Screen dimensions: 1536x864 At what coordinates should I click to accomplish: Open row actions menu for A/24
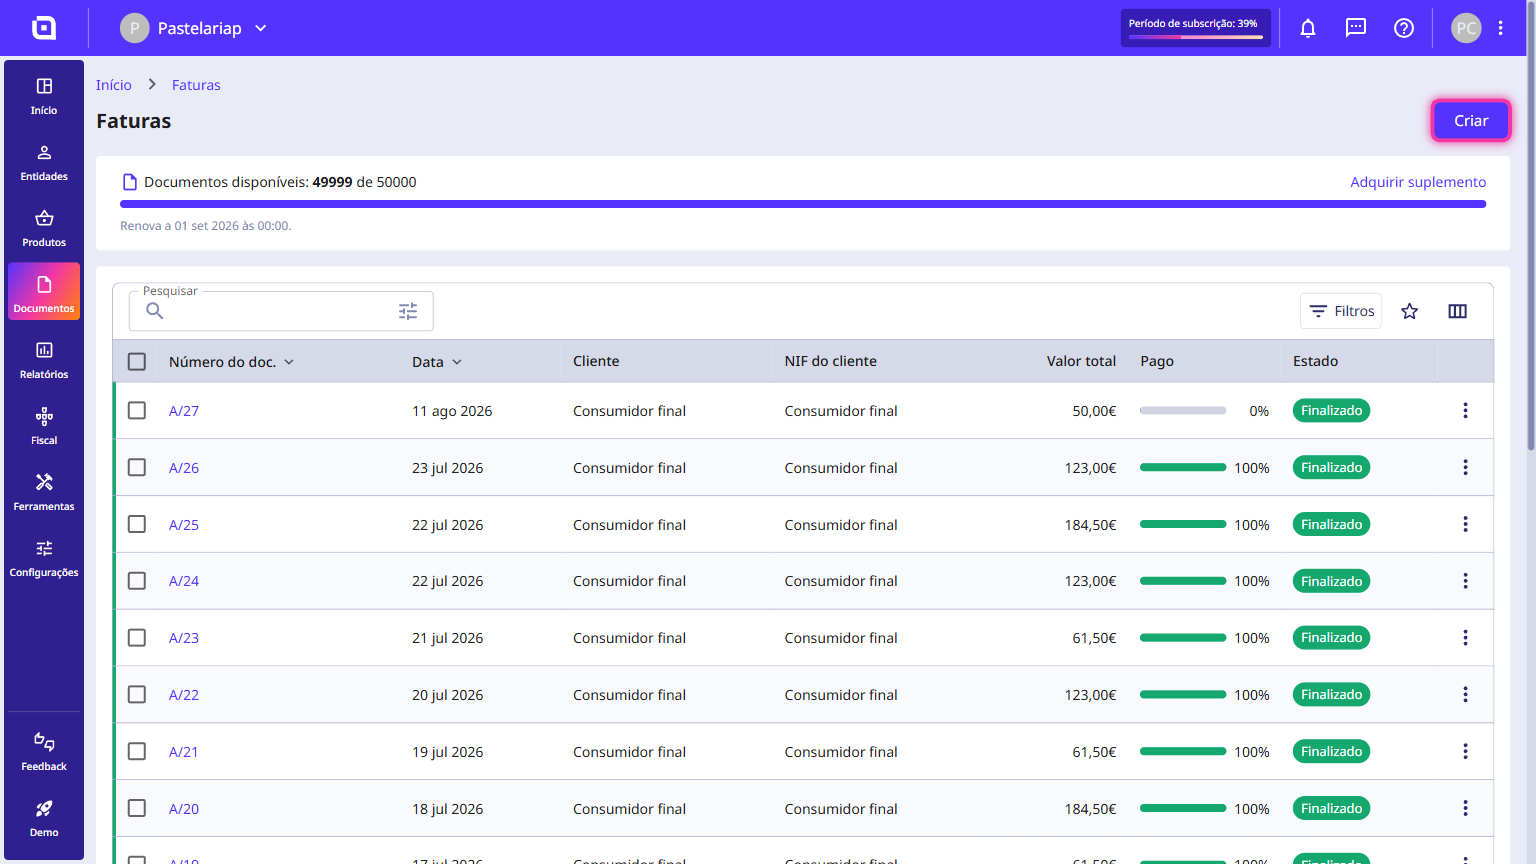point(1466,581)
